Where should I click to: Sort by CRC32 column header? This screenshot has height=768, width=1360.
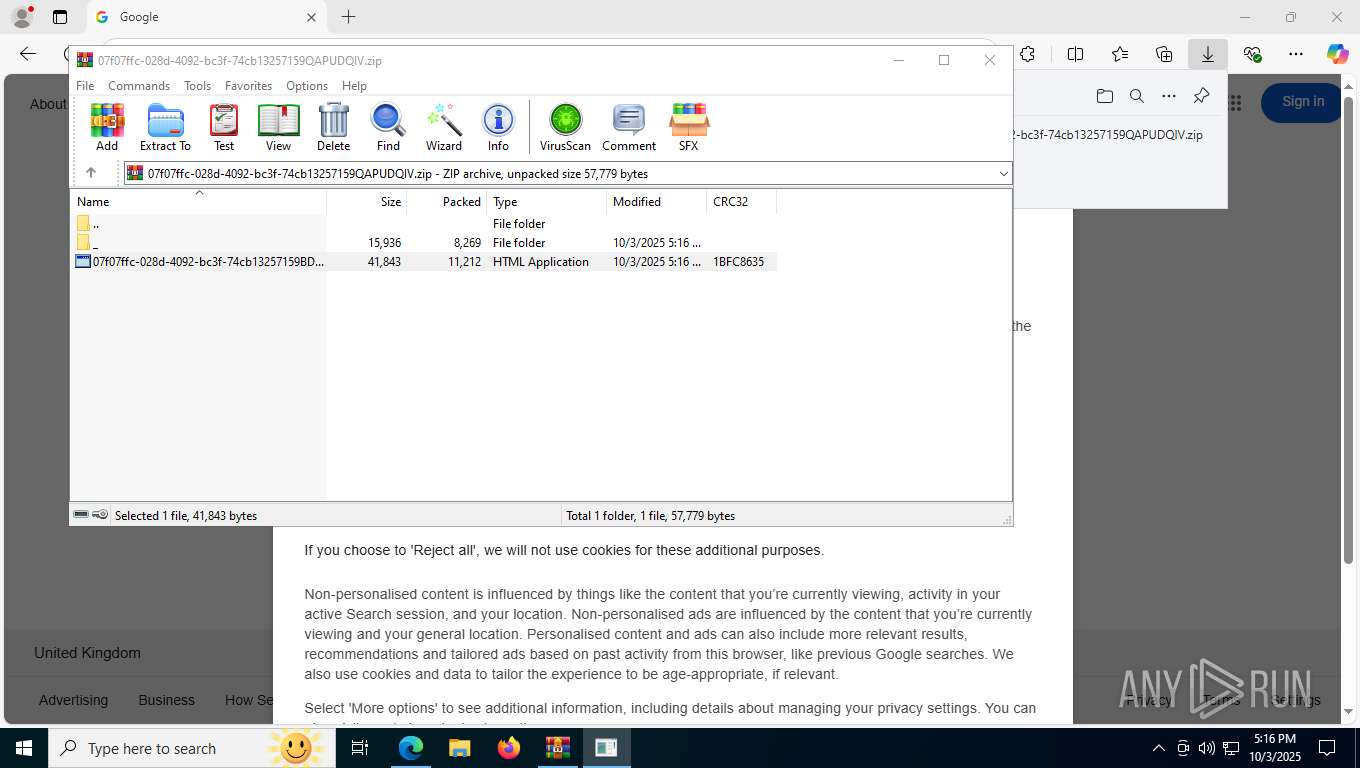(742, 201)
